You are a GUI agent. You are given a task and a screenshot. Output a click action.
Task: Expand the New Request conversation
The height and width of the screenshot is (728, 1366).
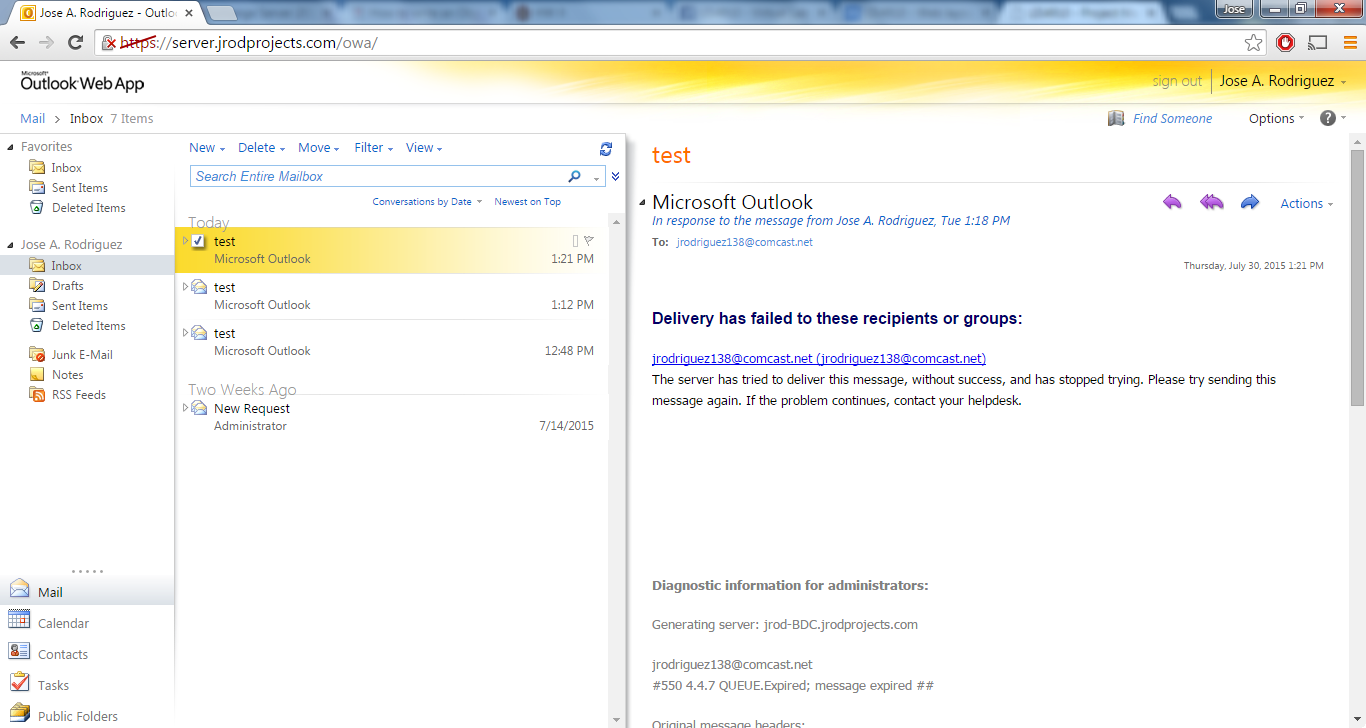point(186,408)
